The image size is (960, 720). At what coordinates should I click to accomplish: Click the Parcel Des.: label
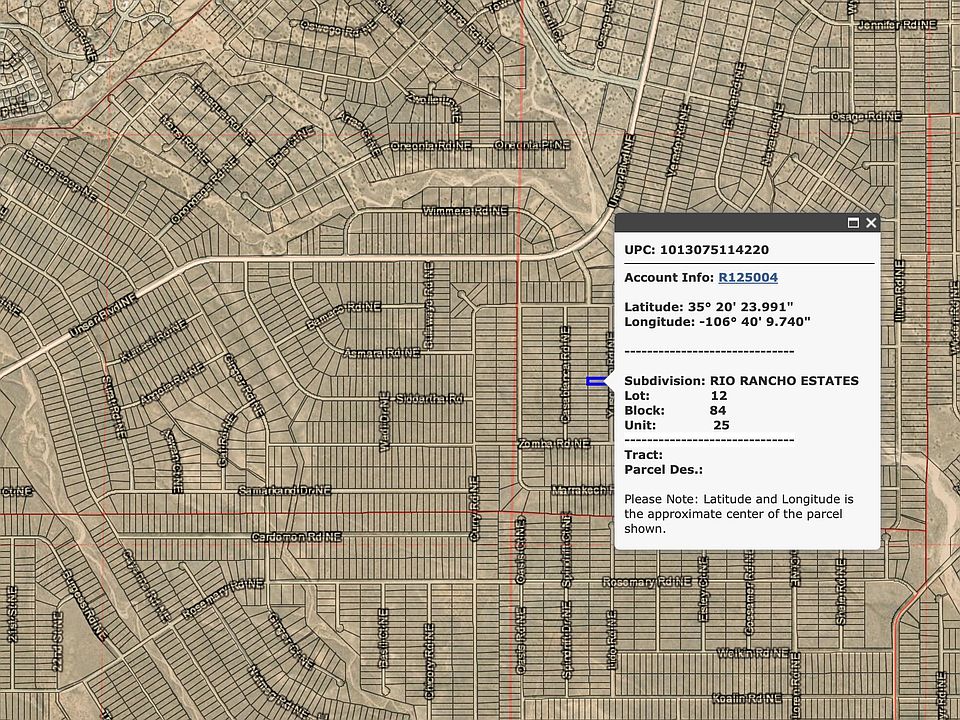coord(664,470)
